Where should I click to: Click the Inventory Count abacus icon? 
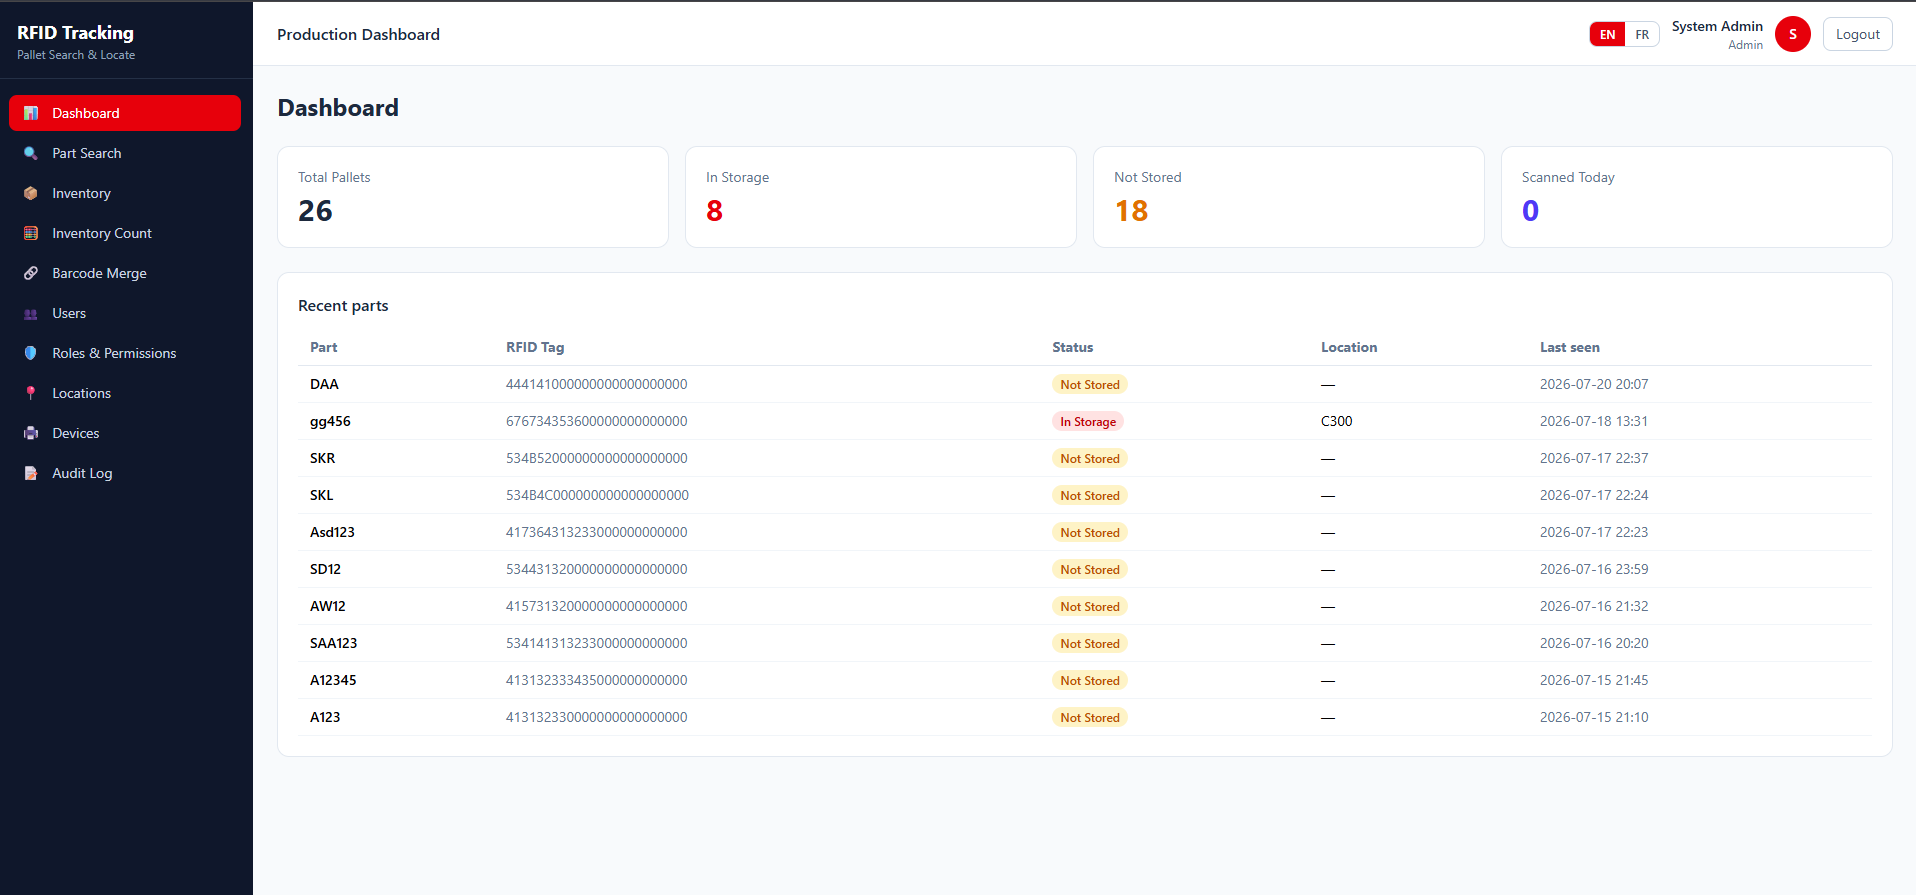pyautogui.click(x=31, y=233)
